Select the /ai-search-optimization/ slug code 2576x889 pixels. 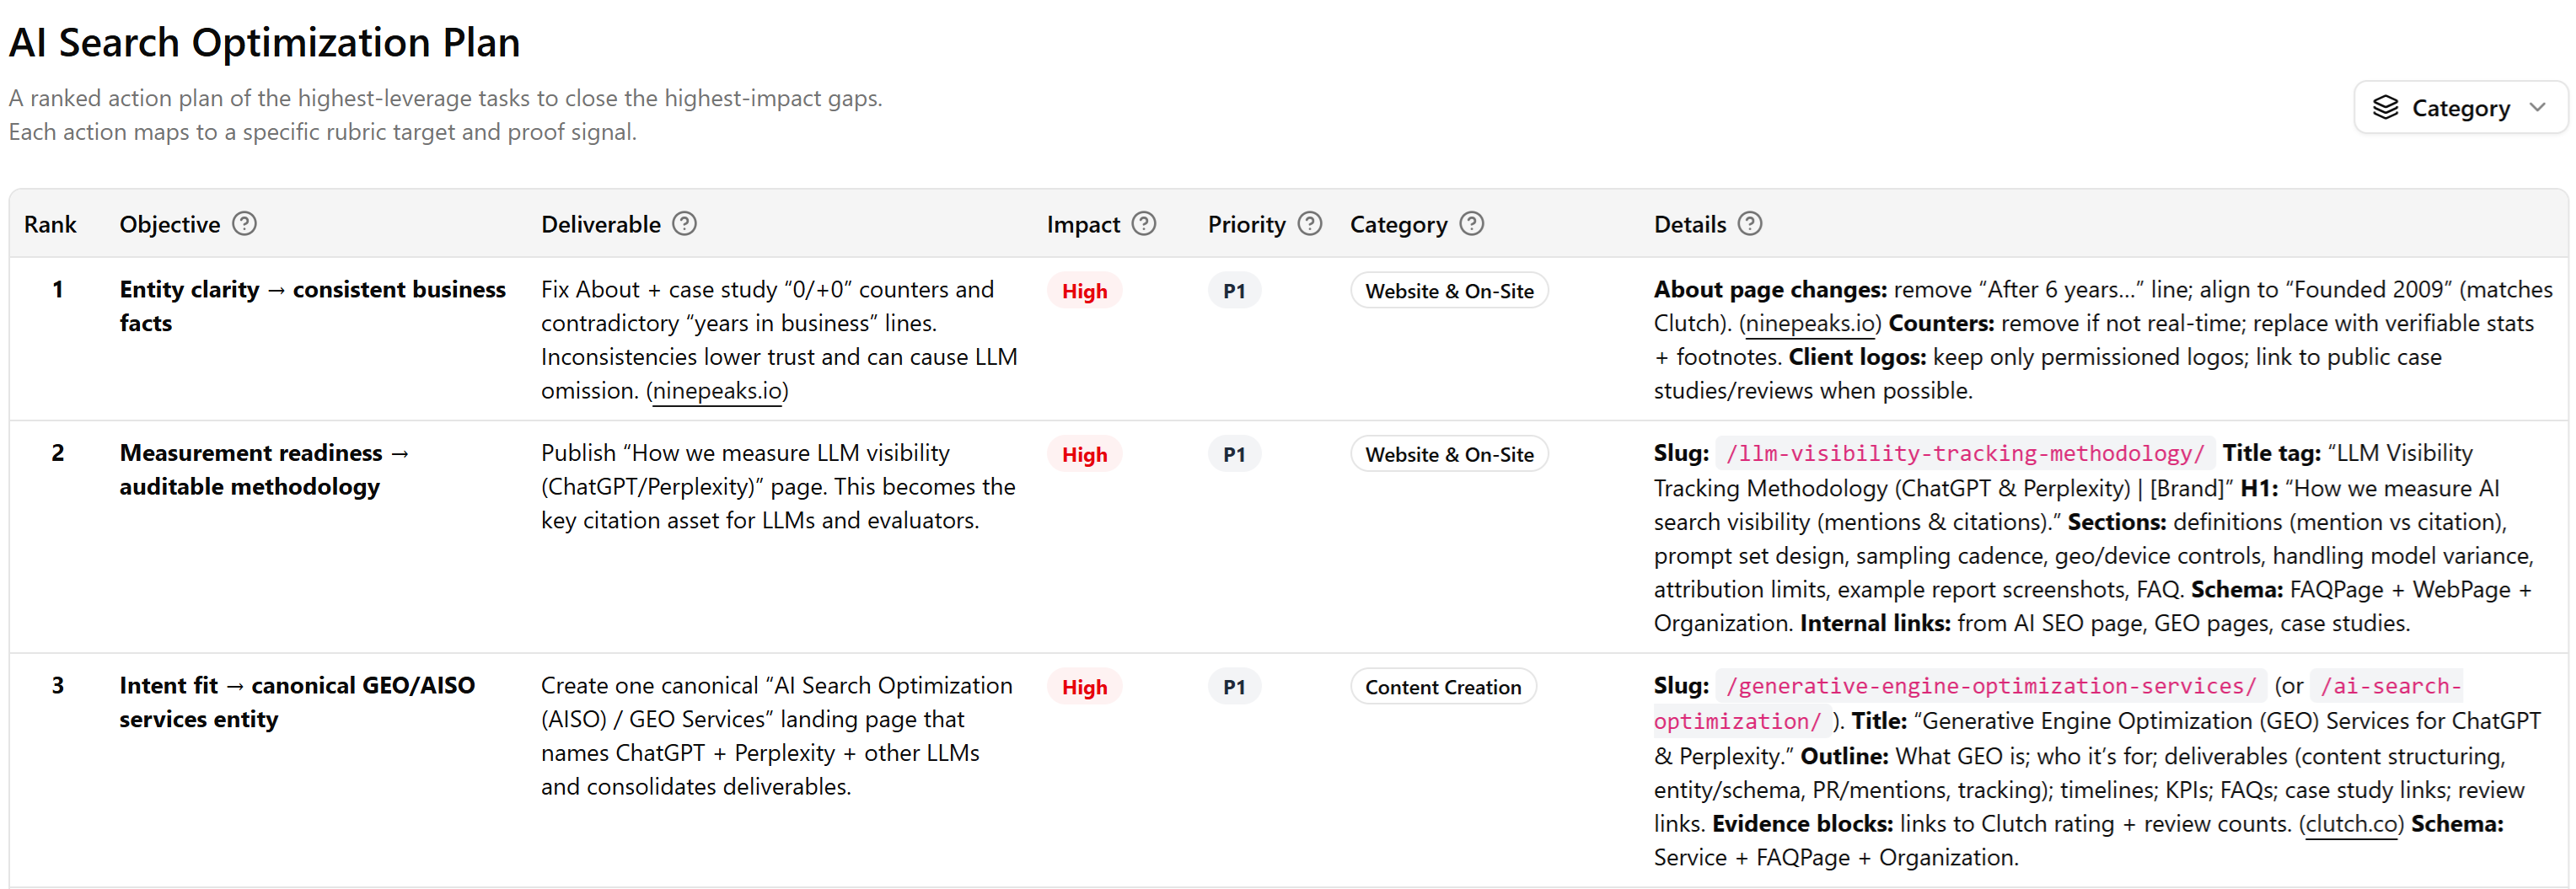pos(2058,704)
